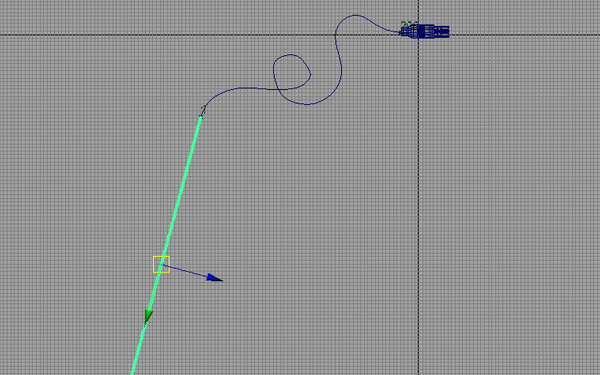Image resolution: width=600 pixels, height=375 pixels.
Task: Select the curve at its self-intersection point
Action: [x=278, y=89]
